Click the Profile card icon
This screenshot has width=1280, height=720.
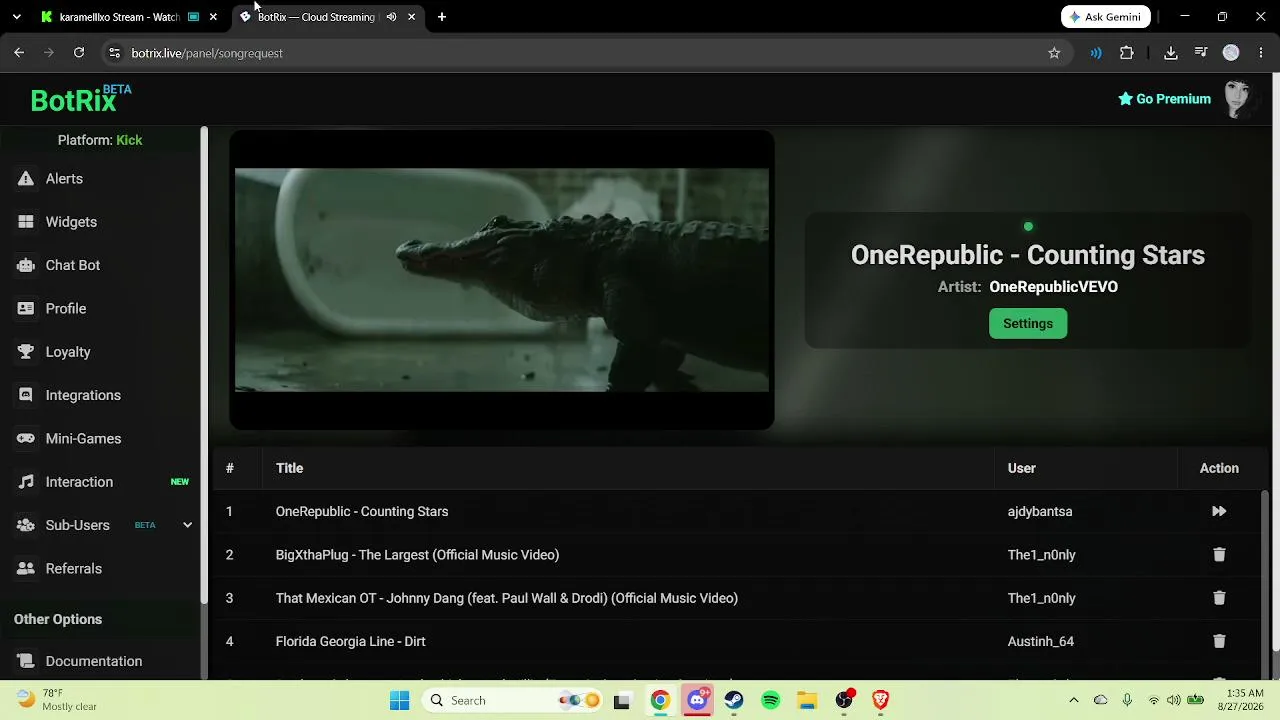[x=26, y=309]
